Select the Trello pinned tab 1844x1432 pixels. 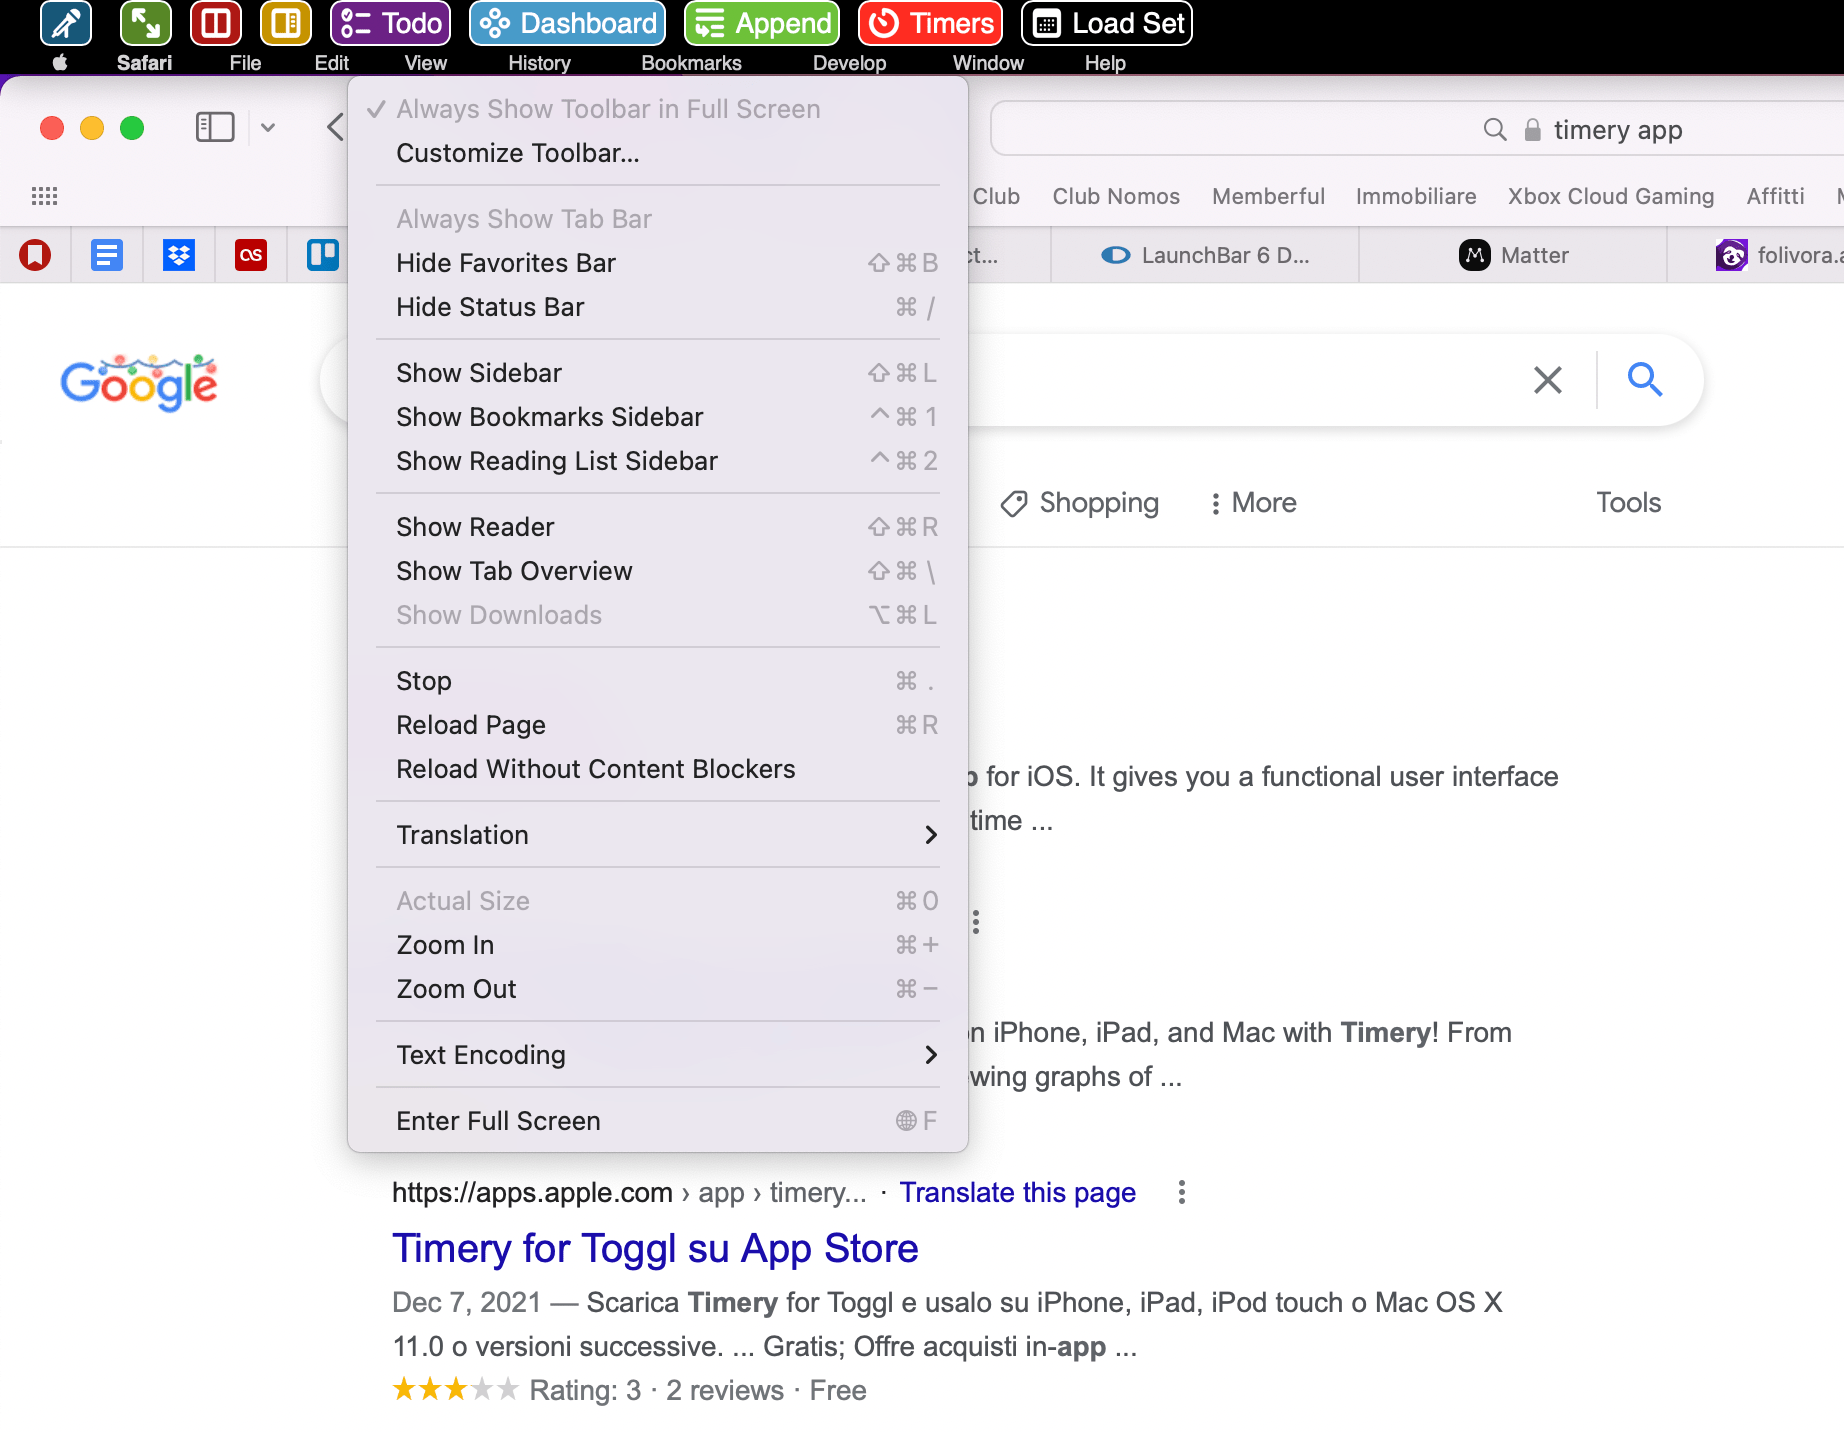[322, 255]
